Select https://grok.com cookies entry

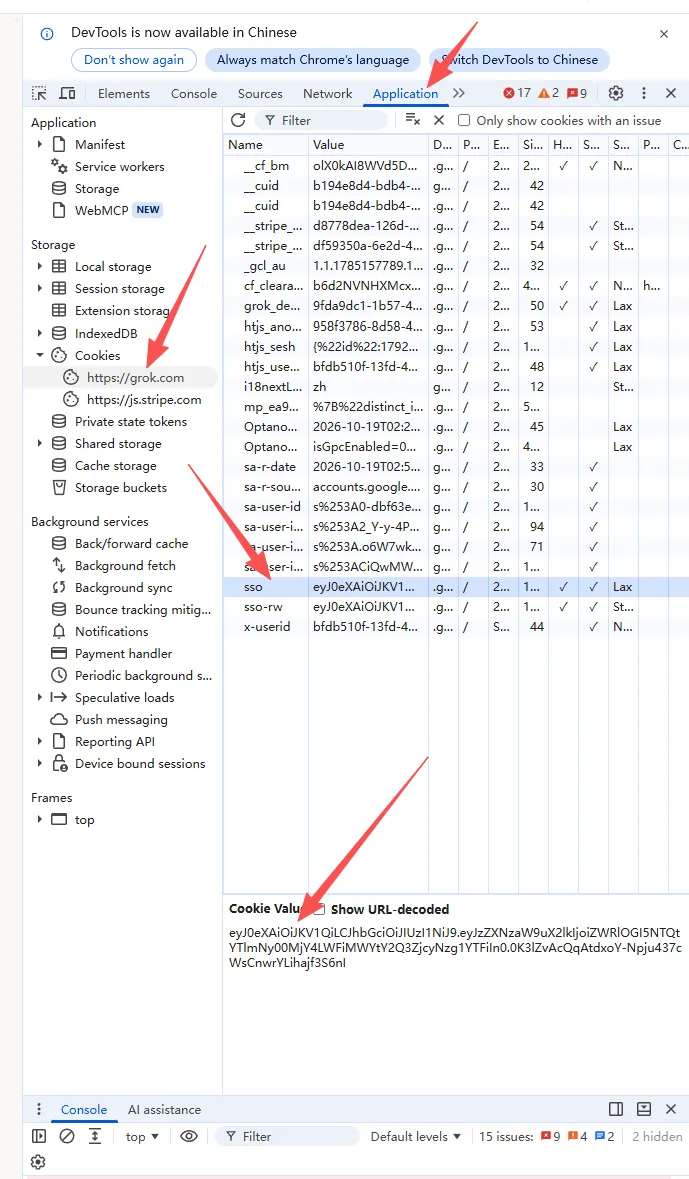(135, 377)
